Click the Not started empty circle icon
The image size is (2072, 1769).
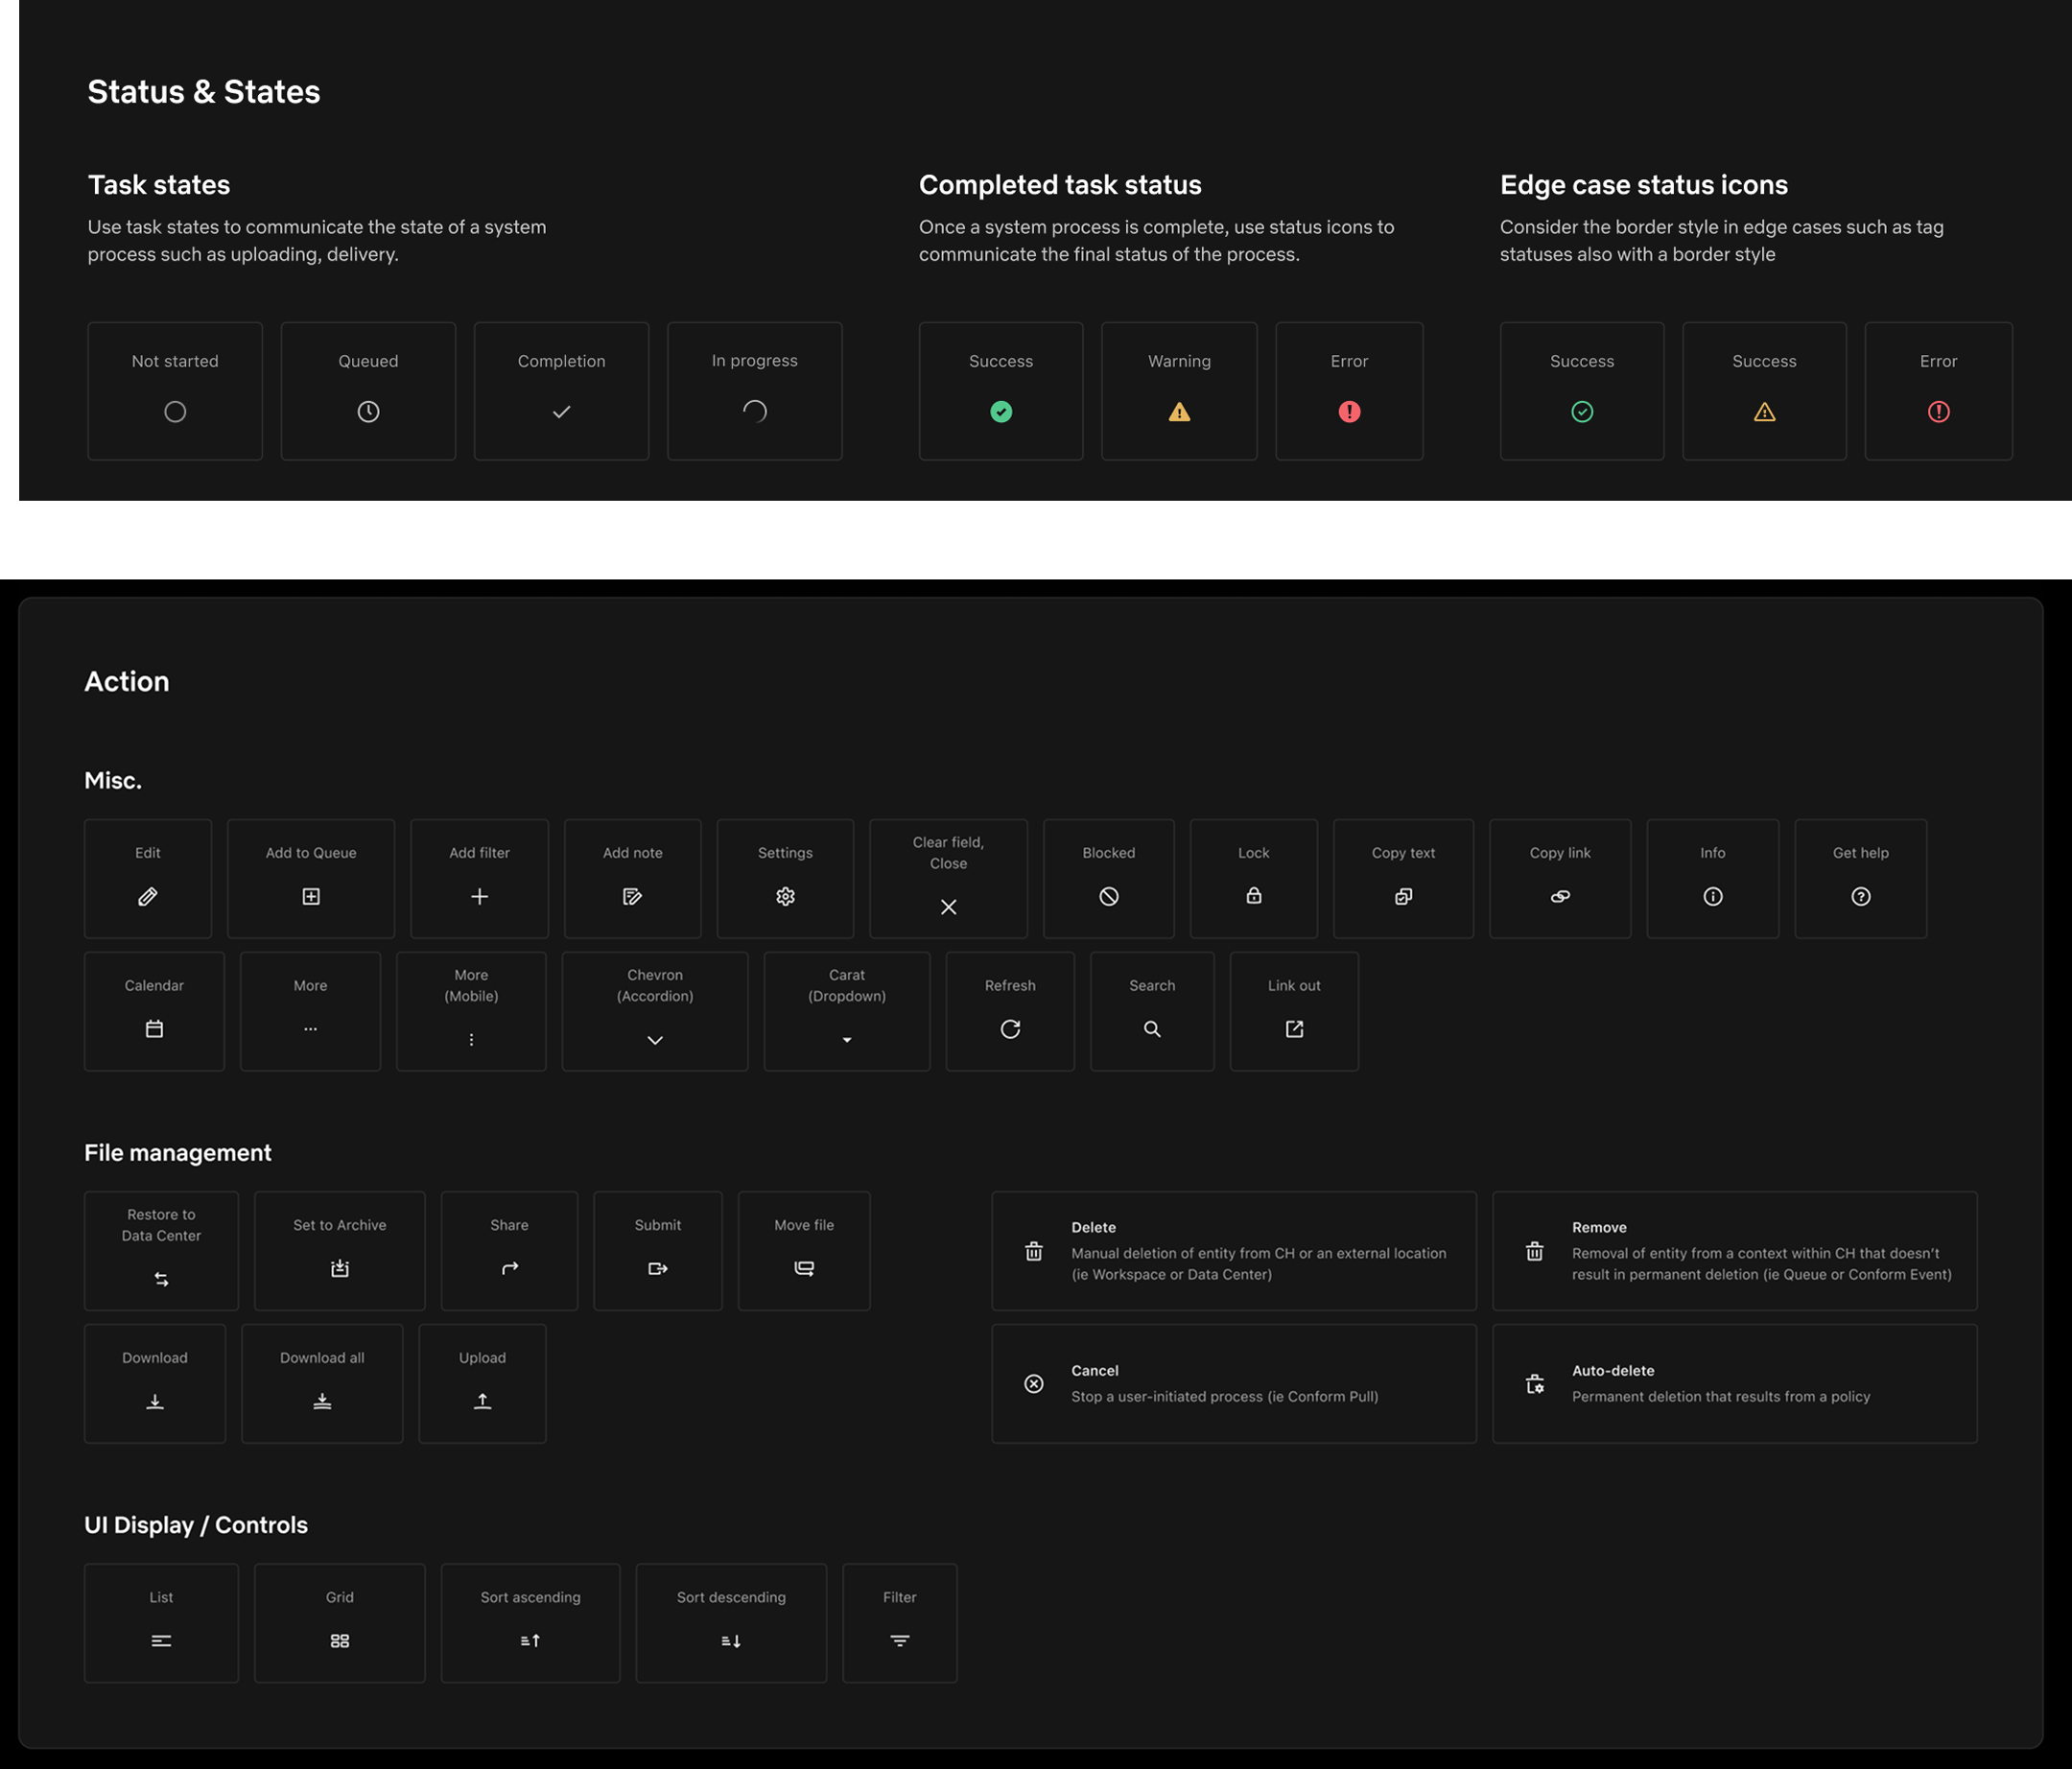175,411
